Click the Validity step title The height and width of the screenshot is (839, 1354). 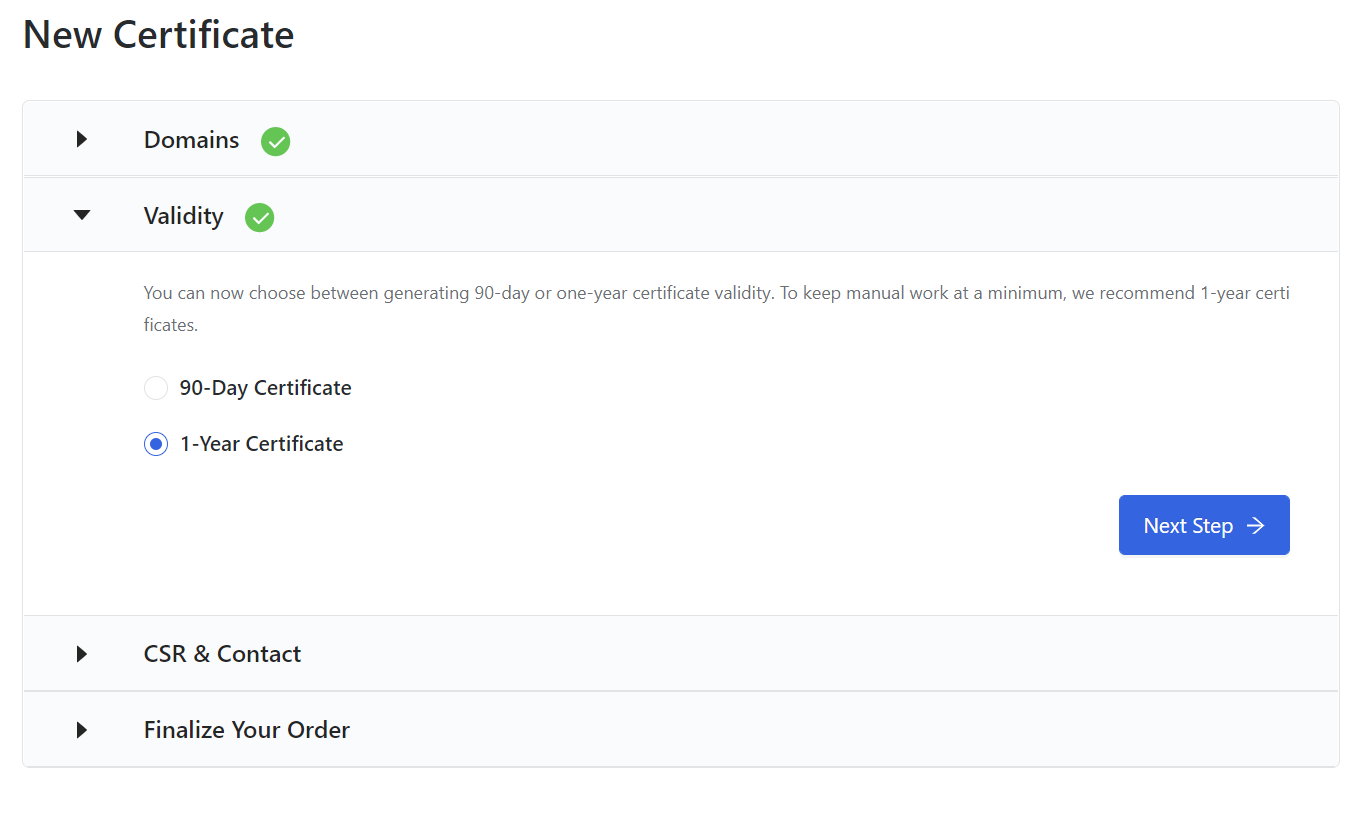(183, 216)
